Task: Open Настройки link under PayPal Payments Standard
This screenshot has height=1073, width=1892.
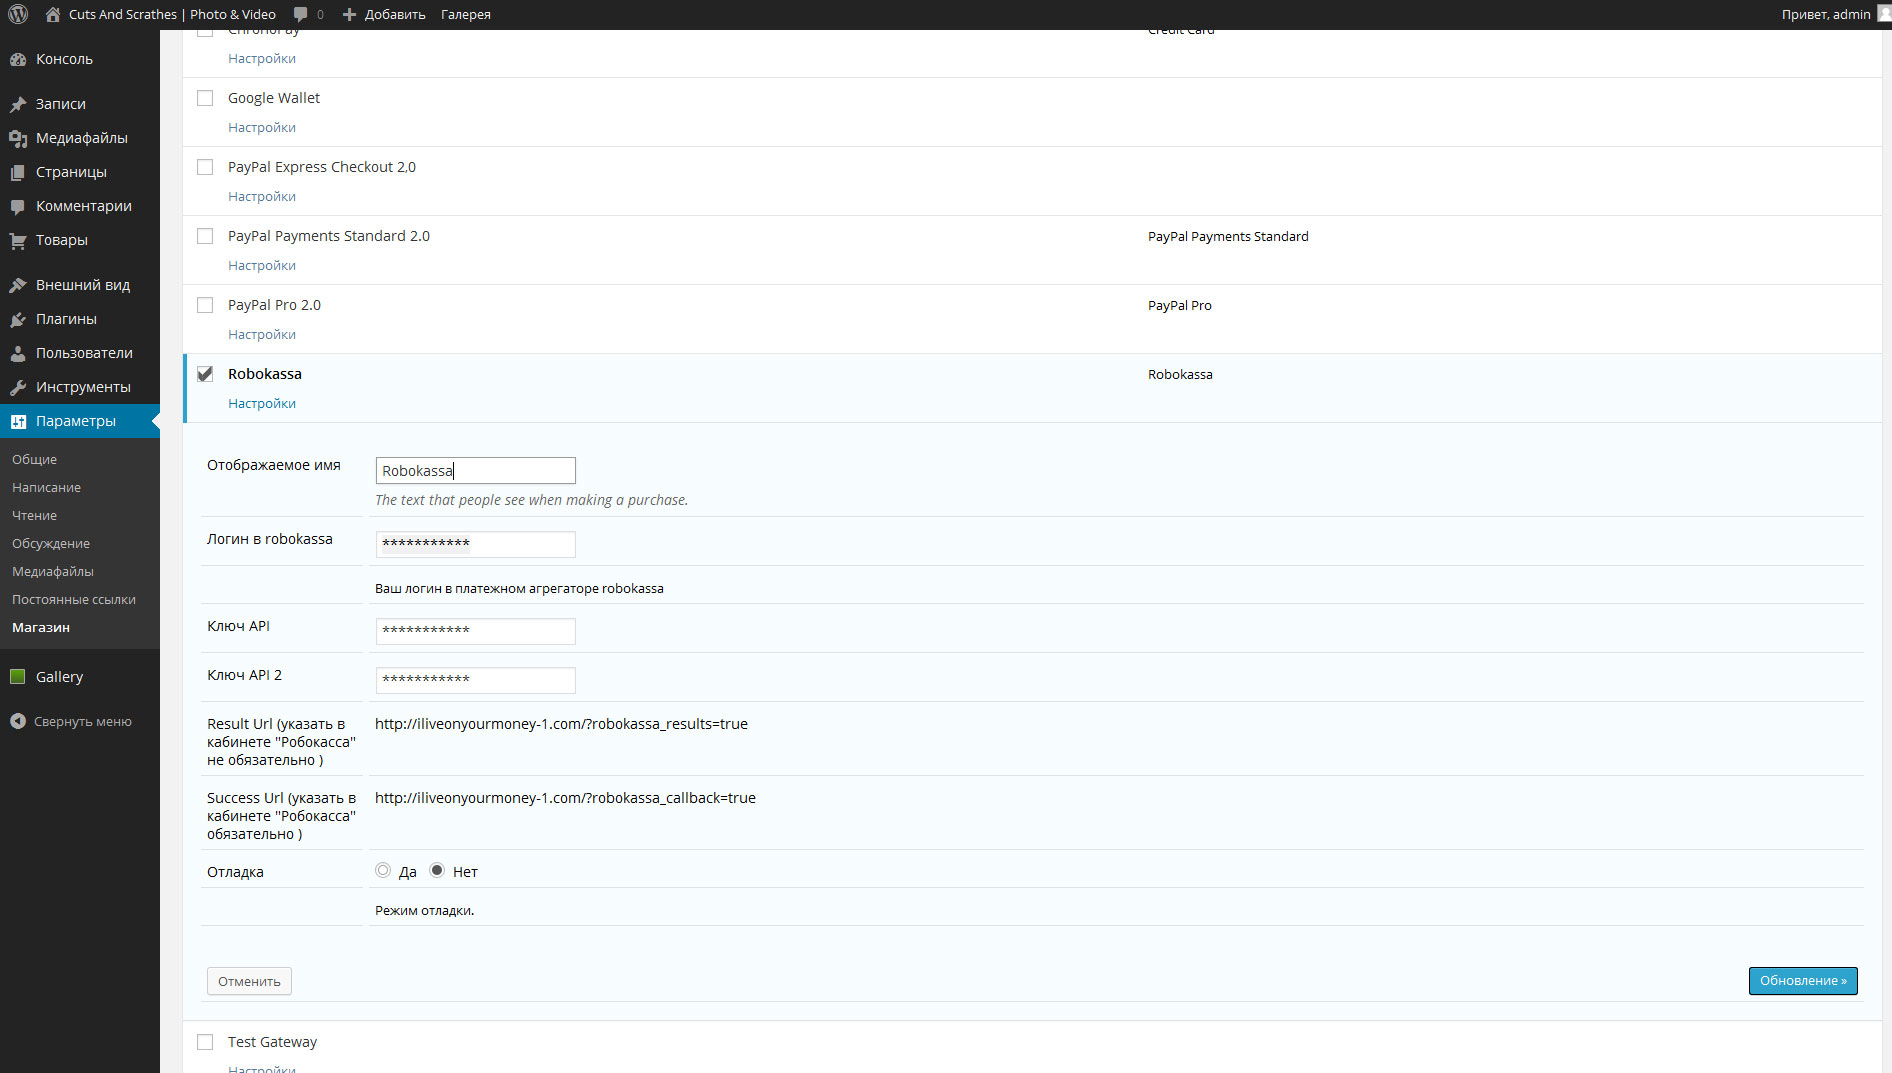Action: 262,265
